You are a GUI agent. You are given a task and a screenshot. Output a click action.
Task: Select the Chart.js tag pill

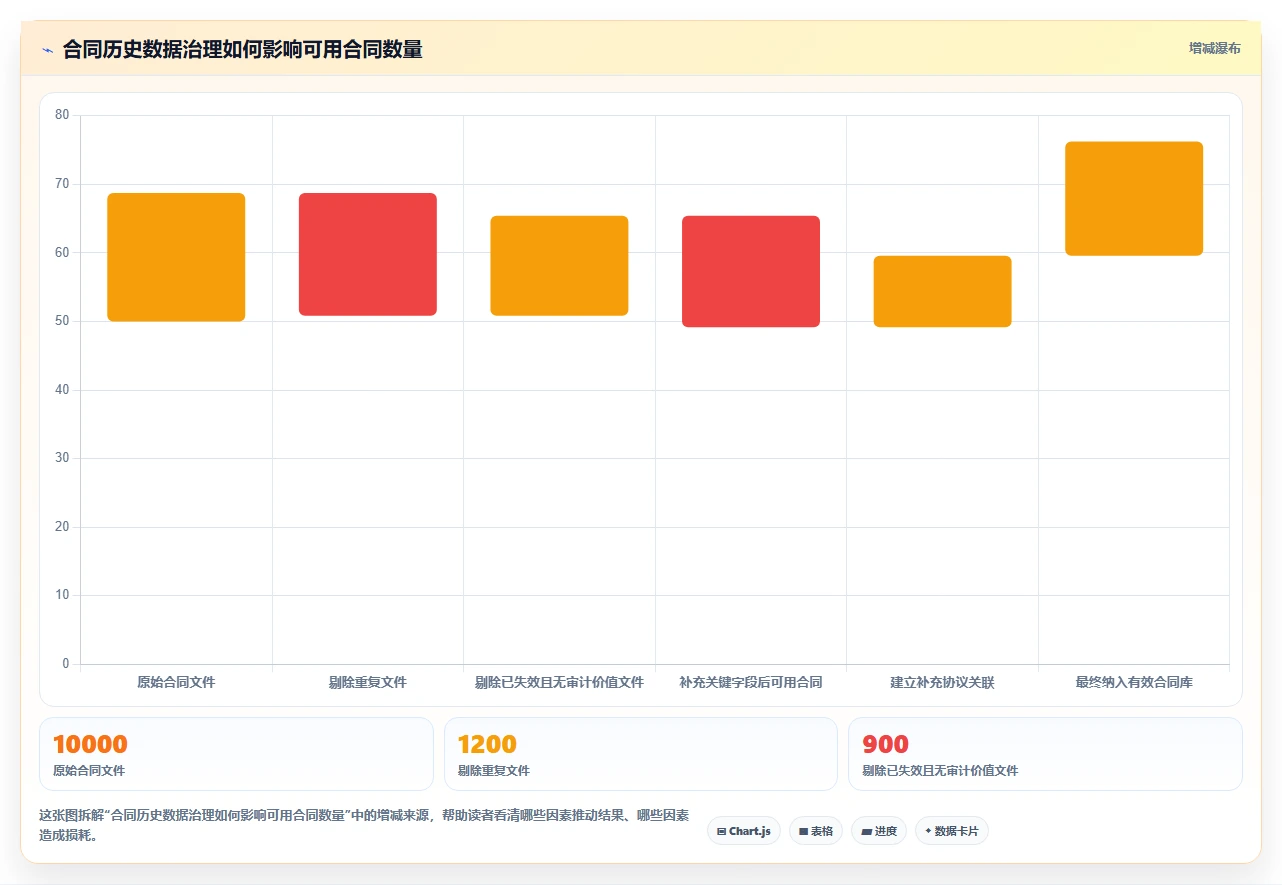(x=744, y=831)
